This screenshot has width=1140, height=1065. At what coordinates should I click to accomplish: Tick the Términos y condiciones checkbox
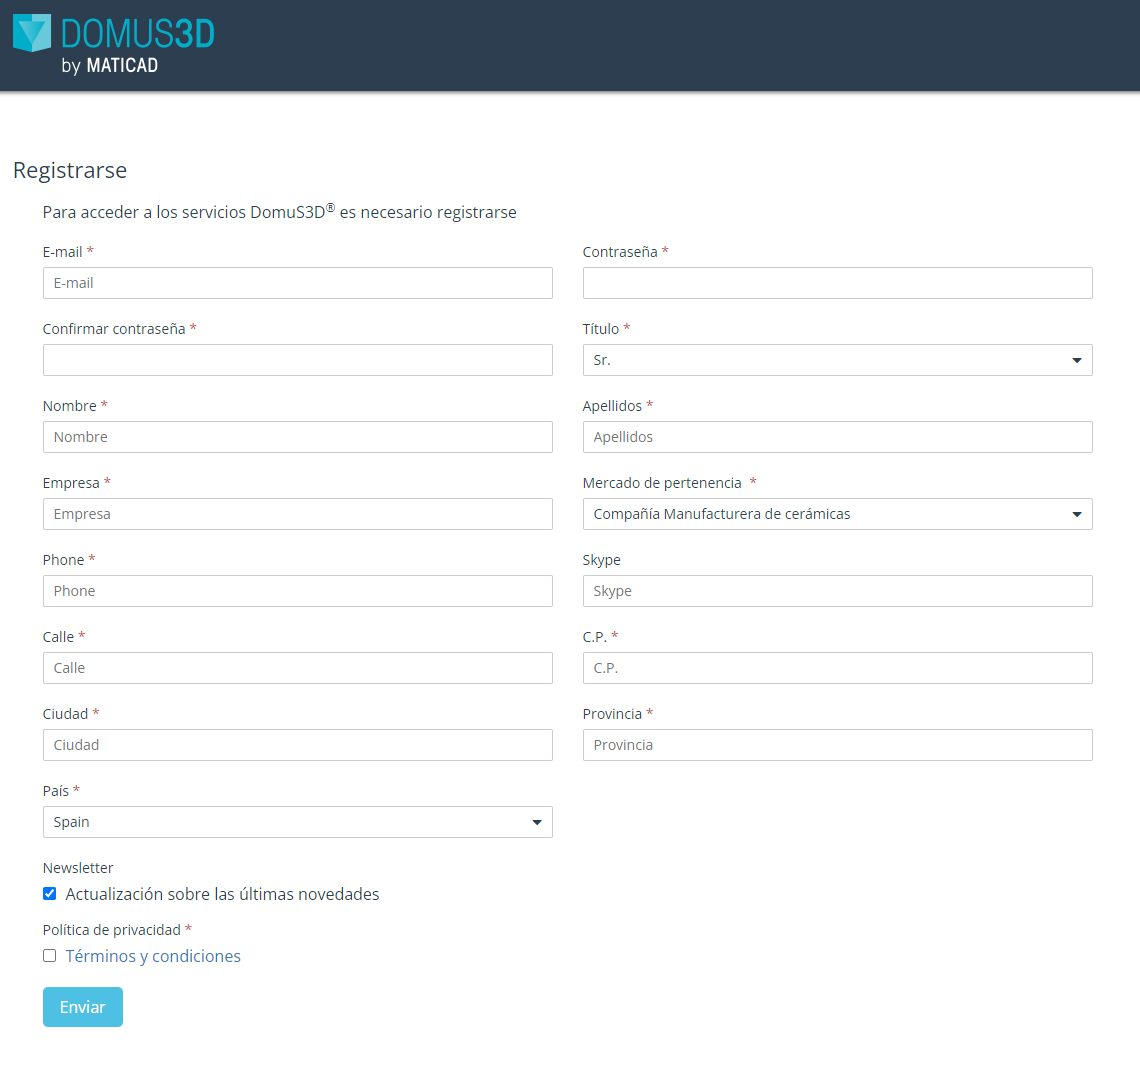[49, 955]
